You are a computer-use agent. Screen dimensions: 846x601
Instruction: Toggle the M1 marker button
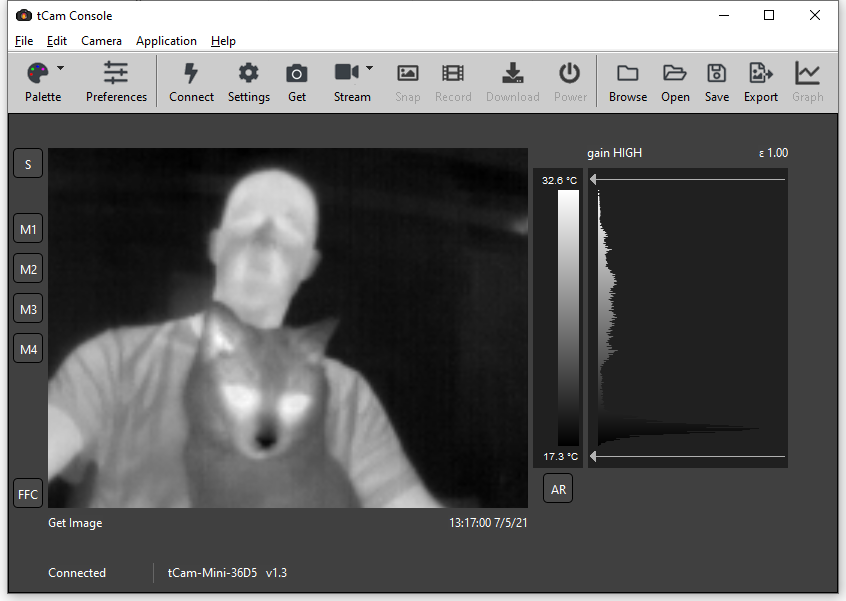28,229
